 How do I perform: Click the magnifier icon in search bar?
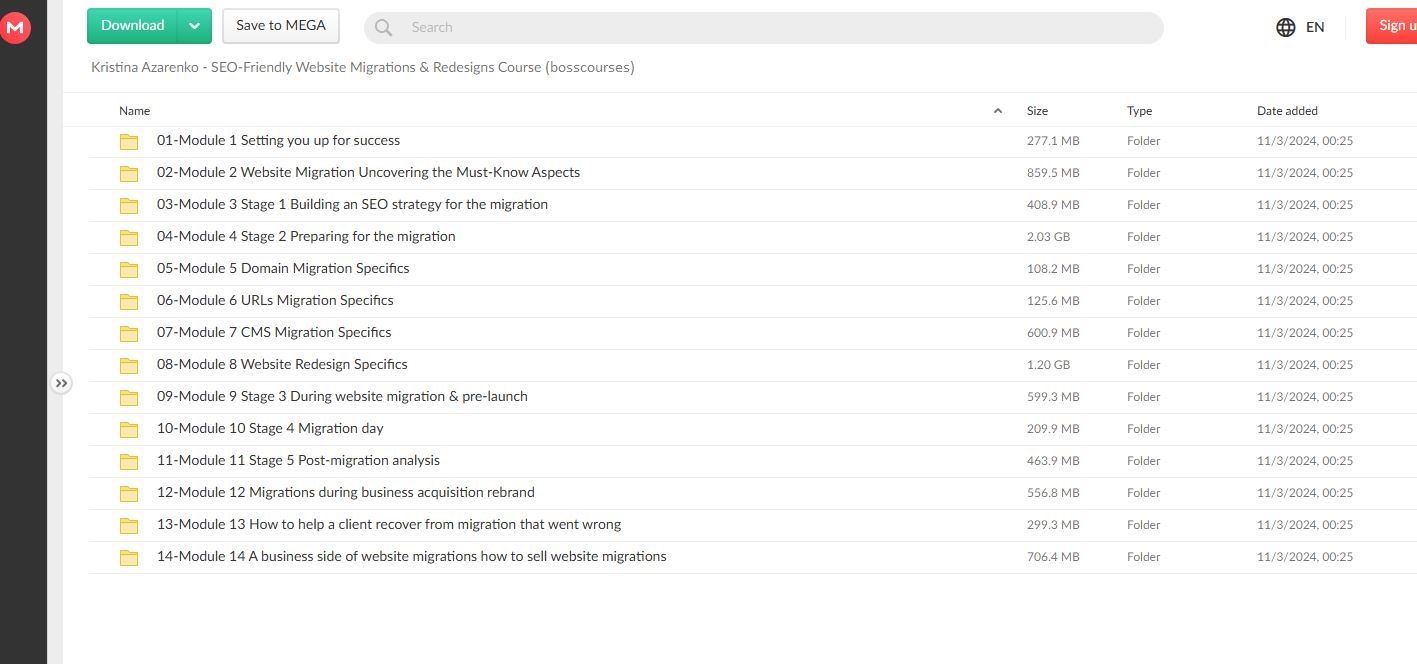coord(384,28)
